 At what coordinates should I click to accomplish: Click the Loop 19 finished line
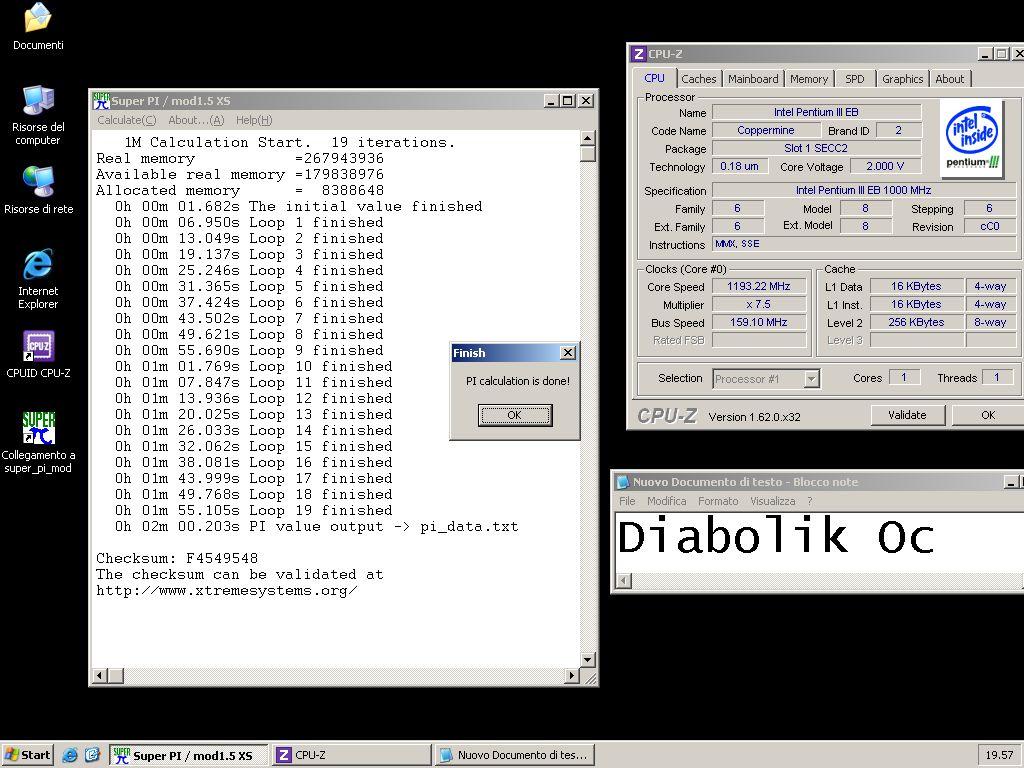tap(254, 511)
